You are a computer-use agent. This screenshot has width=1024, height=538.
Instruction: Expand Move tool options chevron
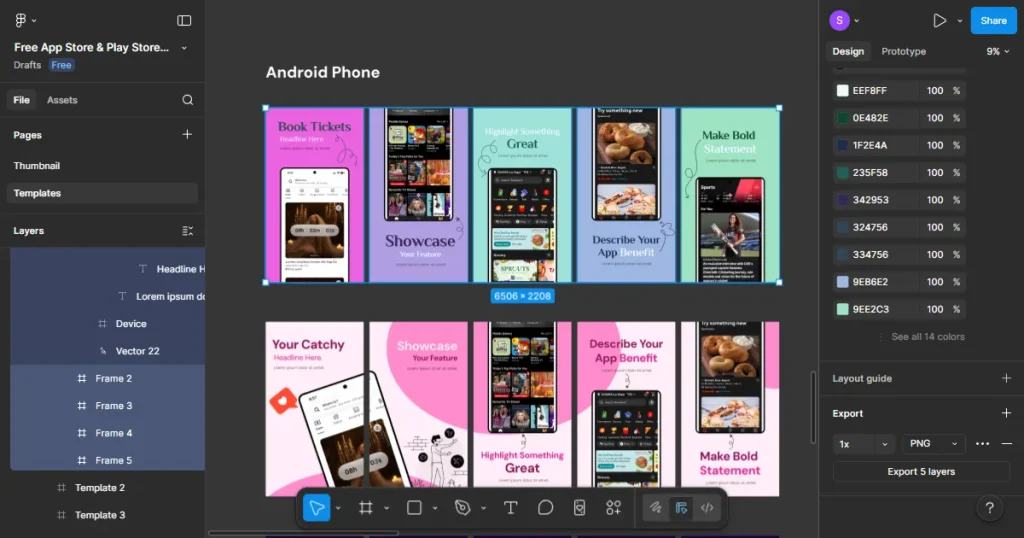pos(338,508)
